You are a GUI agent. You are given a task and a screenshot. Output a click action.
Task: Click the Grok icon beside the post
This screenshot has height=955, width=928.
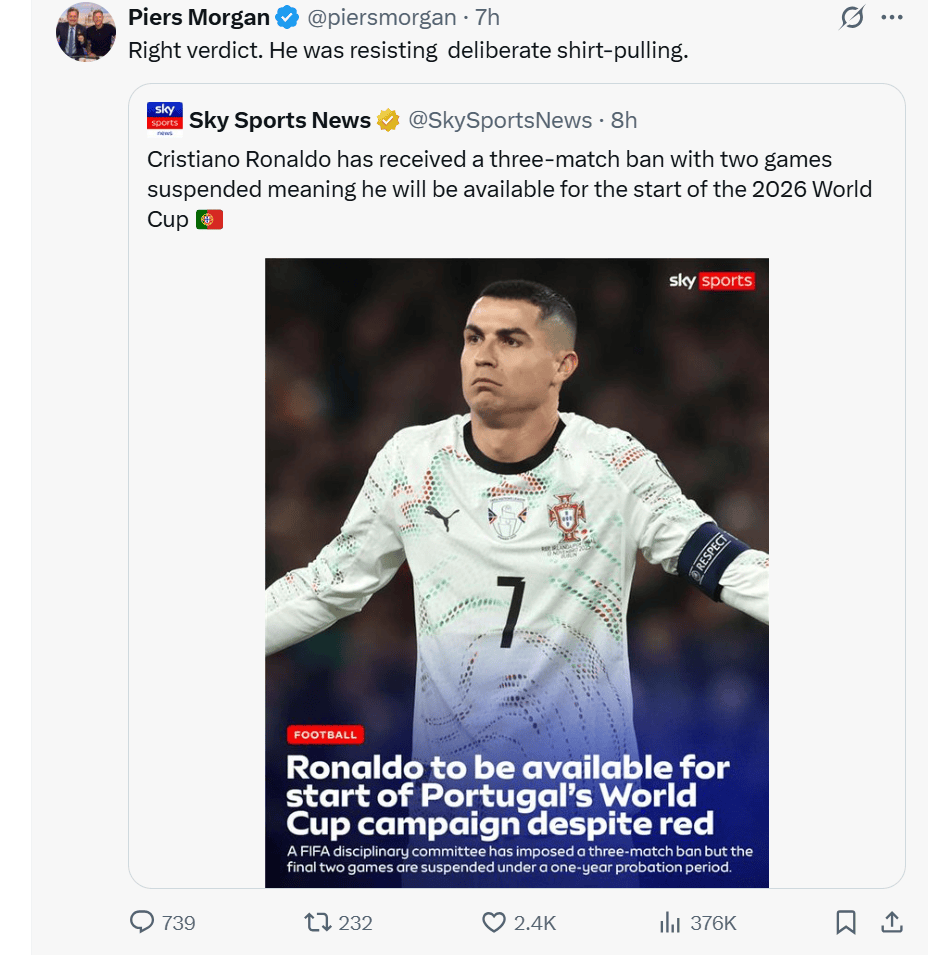click(852, 18)
